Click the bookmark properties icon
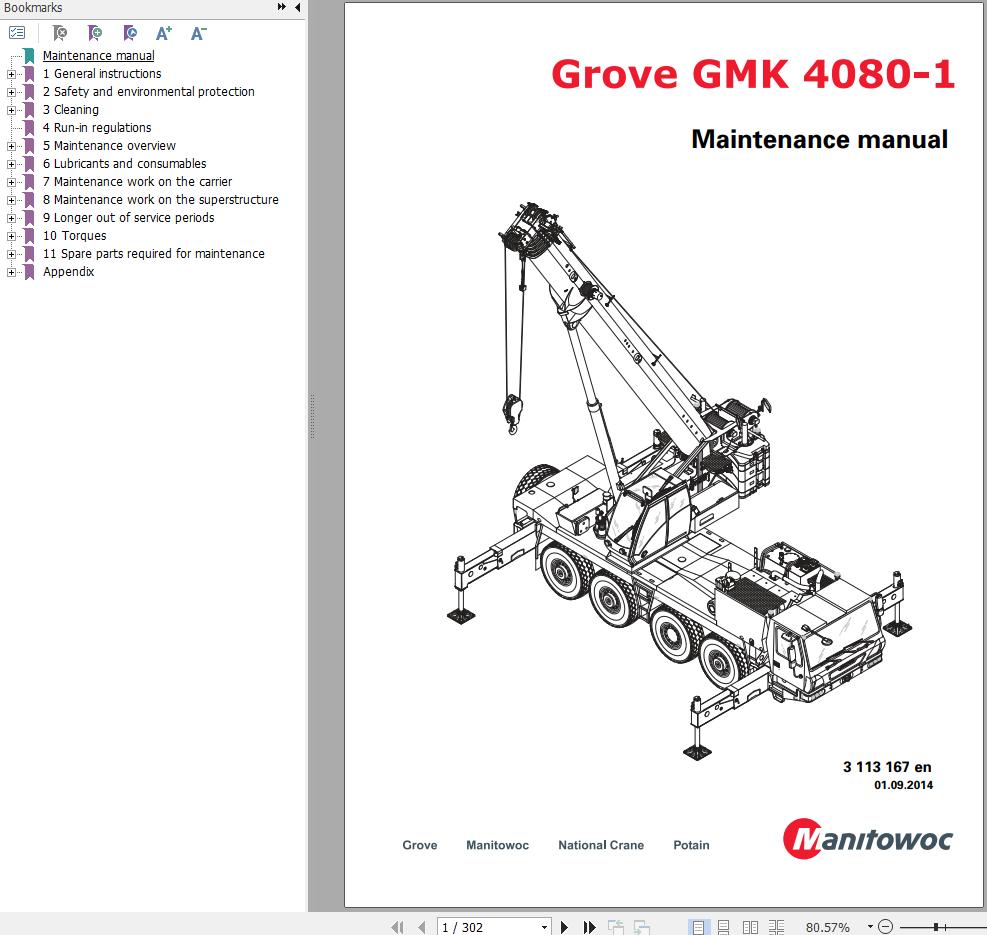This screenshot has width=987, height=935. (130, 33)
